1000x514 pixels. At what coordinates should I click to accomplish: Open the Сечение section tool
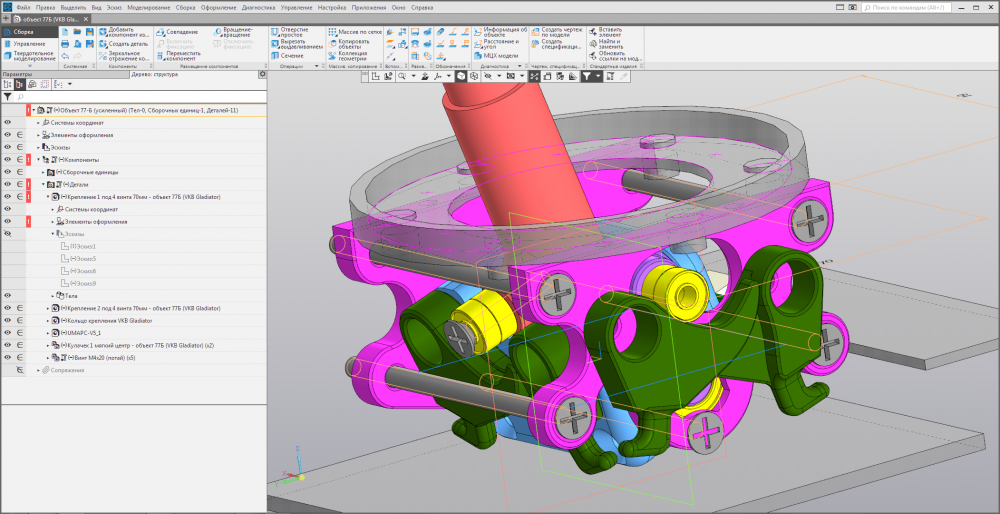(290, 56)
